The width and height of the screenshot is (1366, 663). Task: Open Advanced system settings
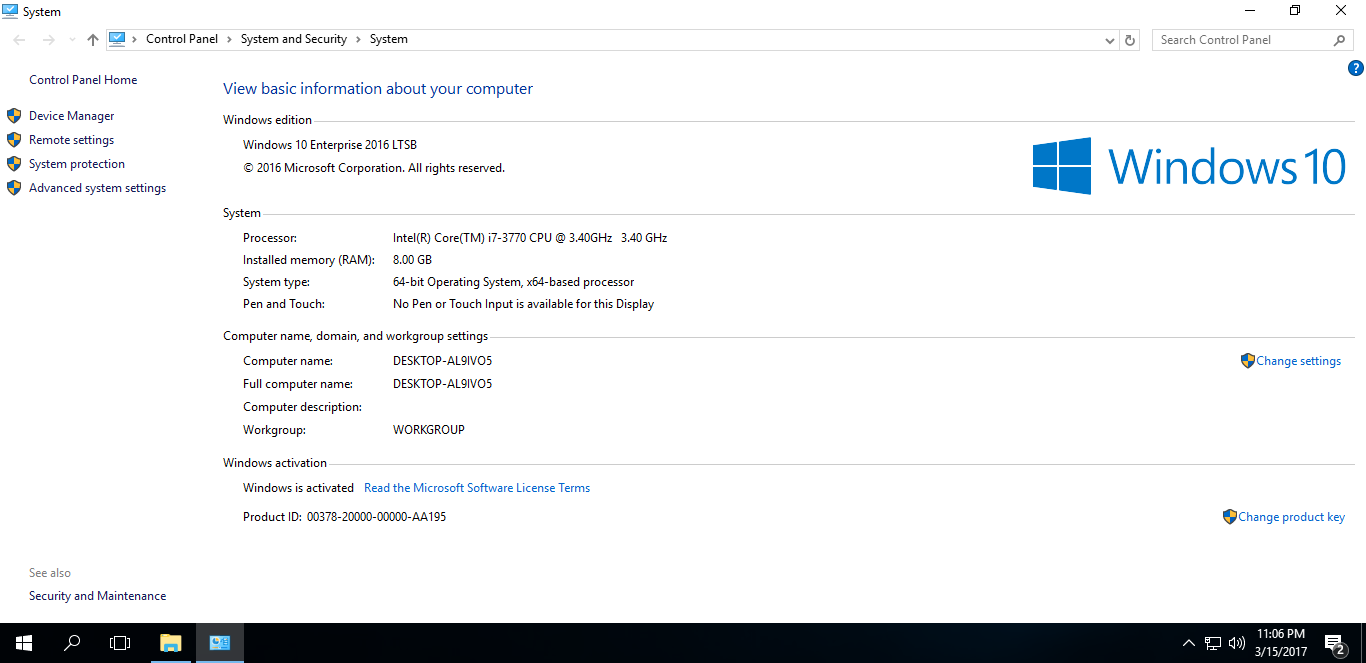coord(98,188)
